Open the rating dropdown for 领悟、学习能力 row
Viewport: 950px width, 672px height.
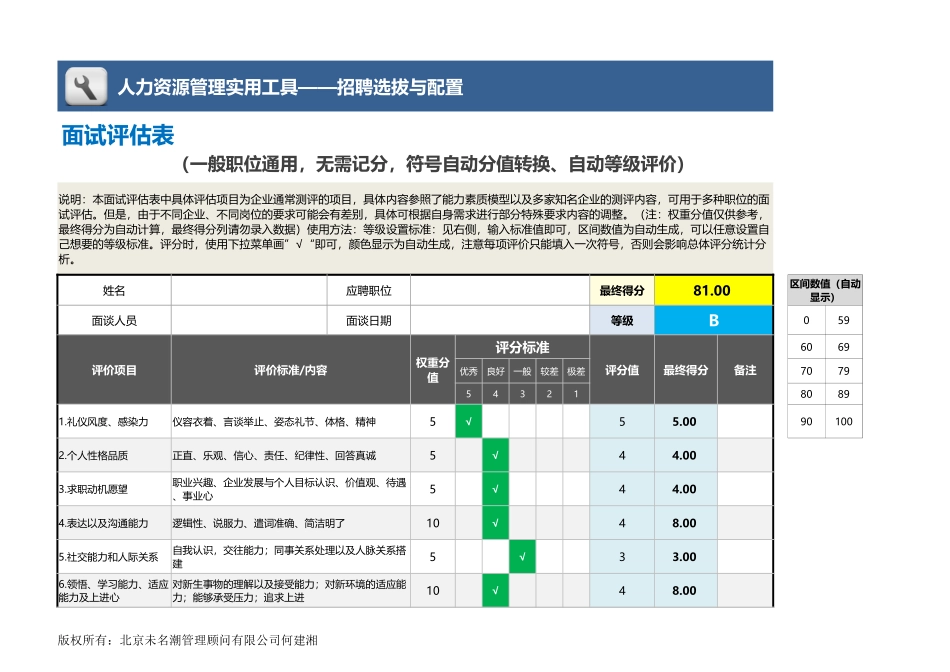coord(493,590)
